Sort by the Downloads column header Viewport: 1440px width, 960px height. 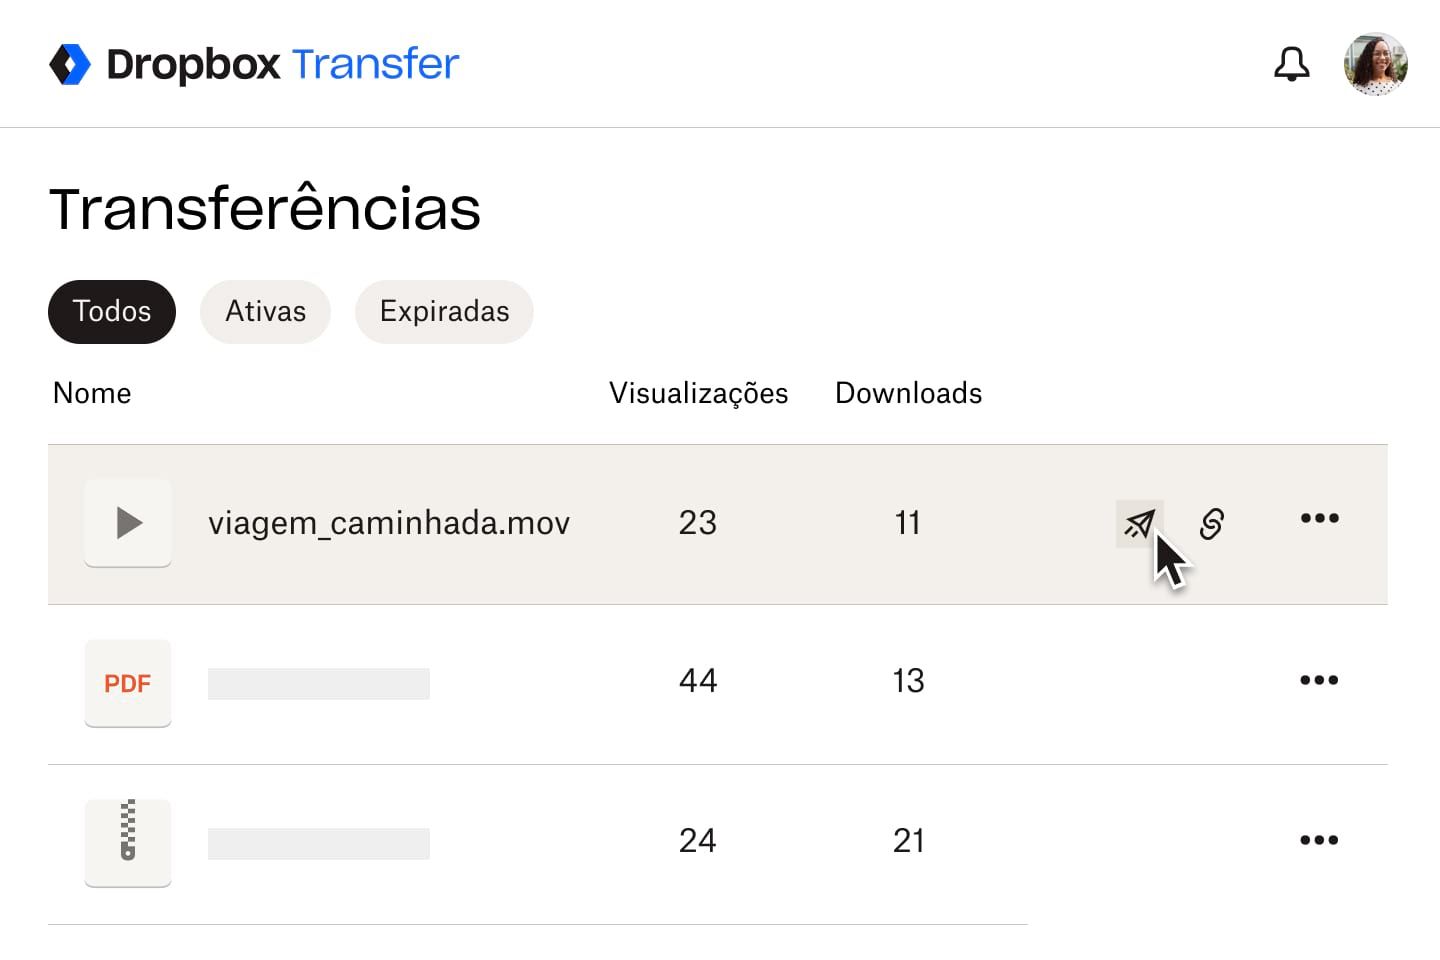(907, 393)
